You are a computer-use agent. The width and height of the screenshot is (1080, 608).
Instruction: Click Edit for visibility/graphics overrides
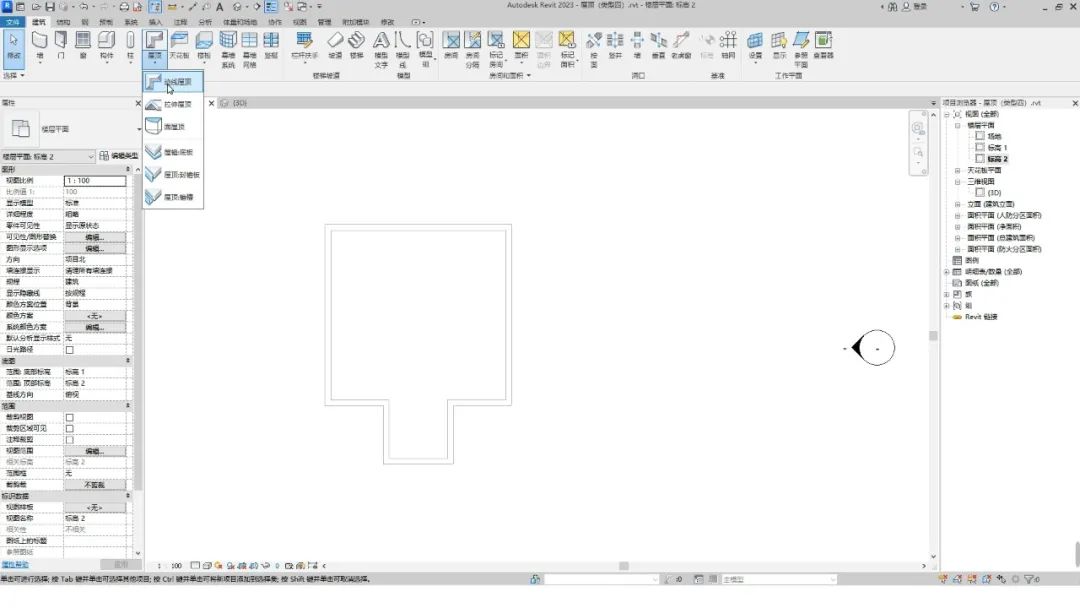[x=94, y=237]
